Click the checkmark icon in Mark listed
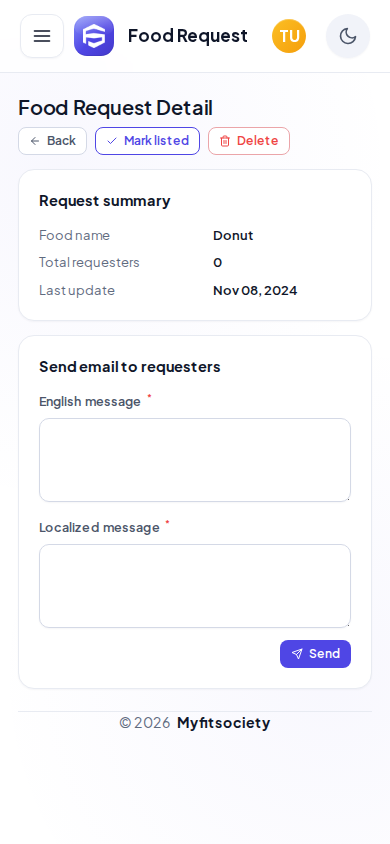390x844 pixels. tap(112, 141)
